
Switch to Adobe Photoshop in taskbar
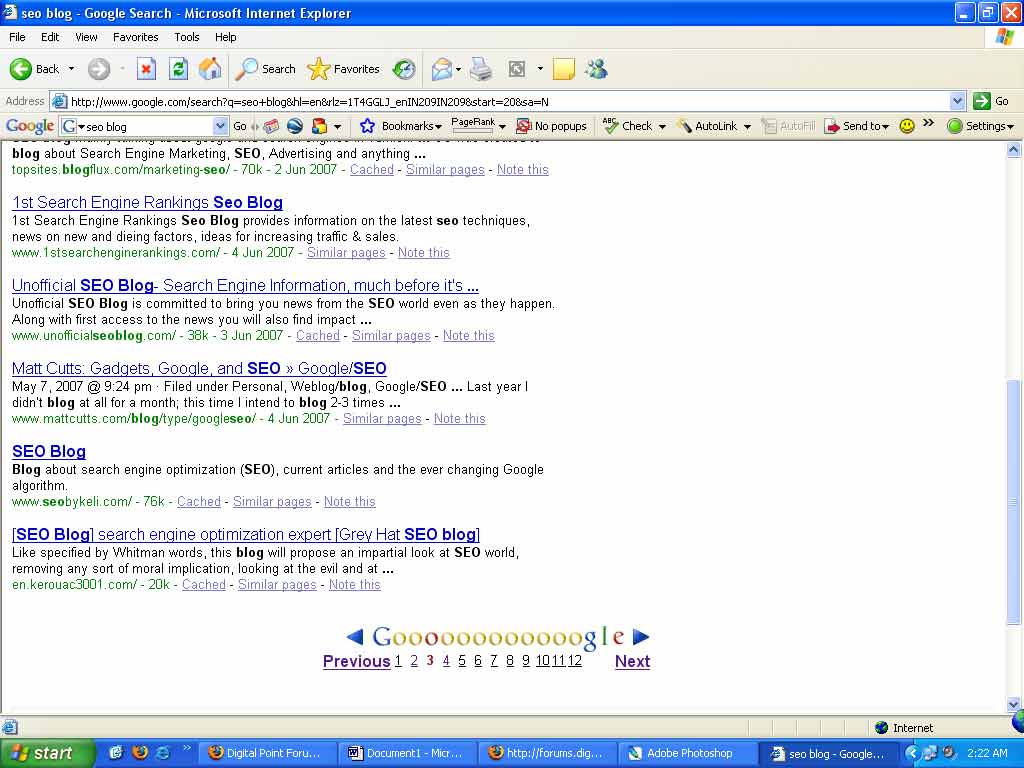click(x=686, y=753)
